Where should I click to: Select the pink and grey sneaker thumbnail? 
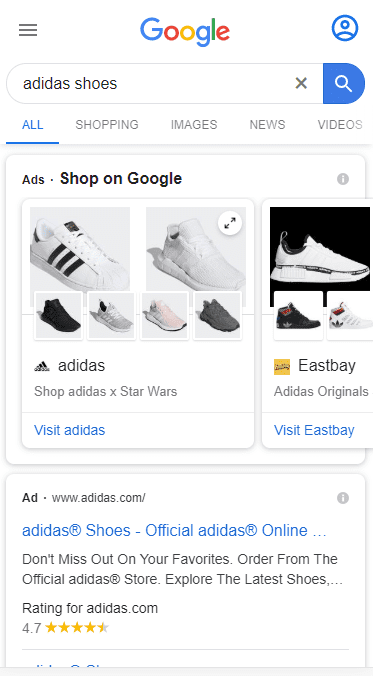(164, 316)
